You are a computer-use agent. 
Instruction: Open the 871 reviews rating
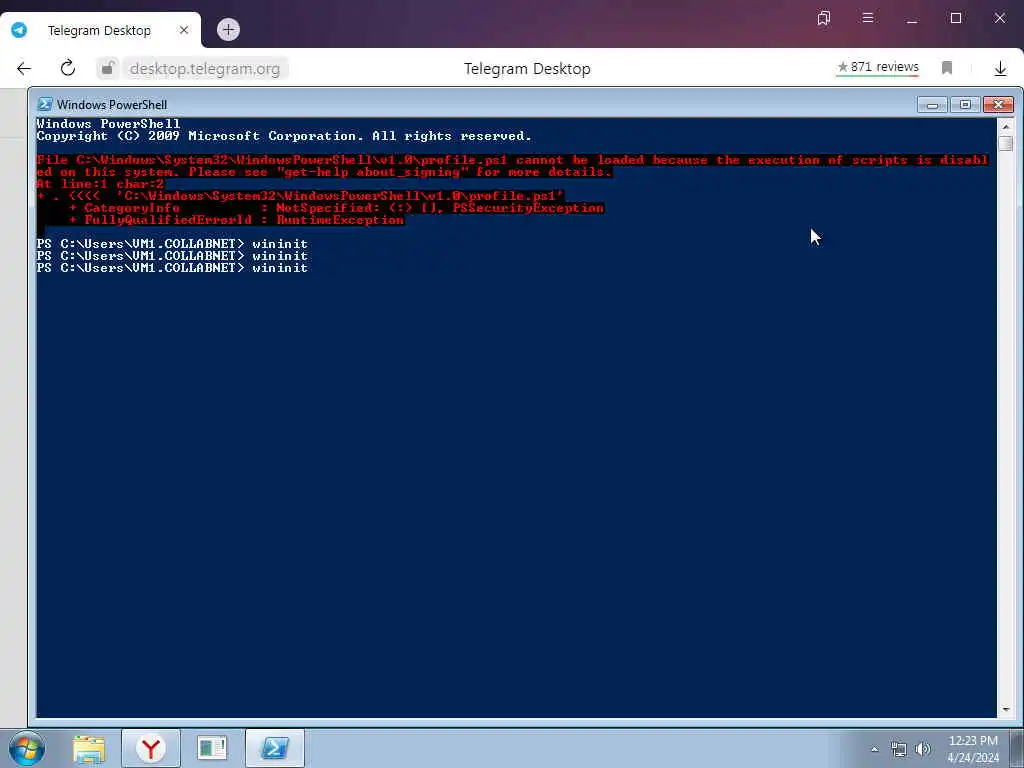(878, 67)
